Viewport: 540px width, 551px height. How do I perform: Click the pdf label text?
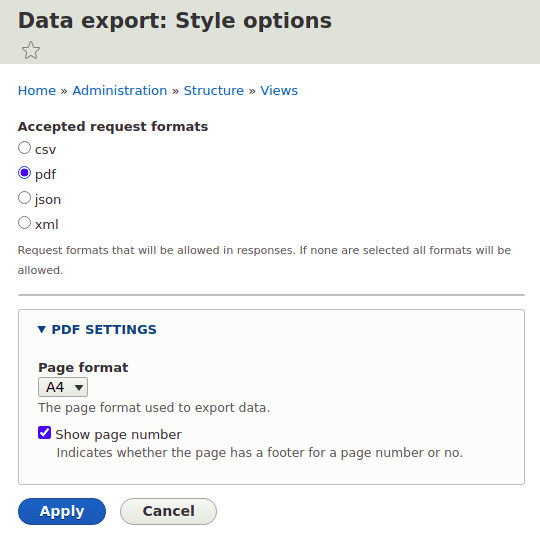coord(45,175)
